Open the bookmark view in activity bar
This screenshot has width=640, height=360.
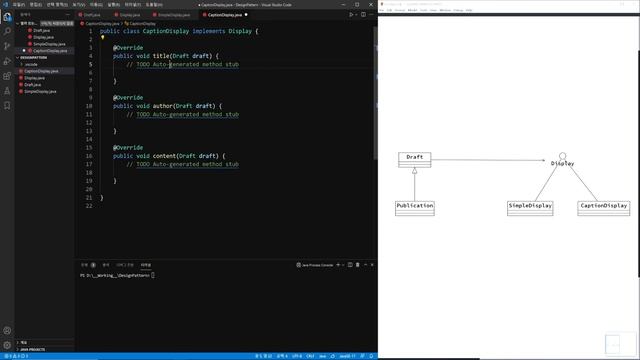pyautogui.click(x=7, y=106)
